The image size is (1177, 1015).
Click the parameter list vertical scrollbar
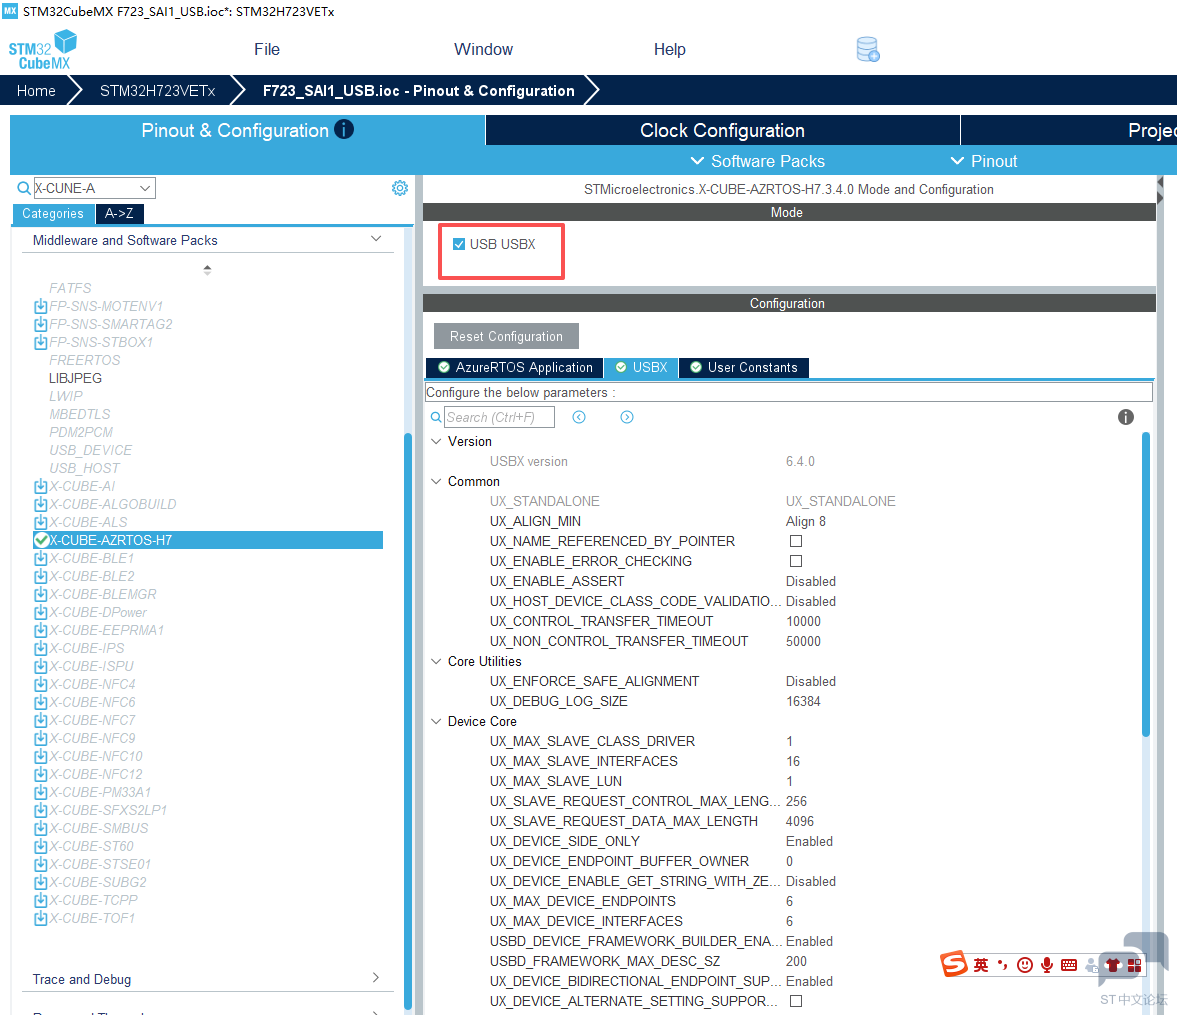(1145, 584)
